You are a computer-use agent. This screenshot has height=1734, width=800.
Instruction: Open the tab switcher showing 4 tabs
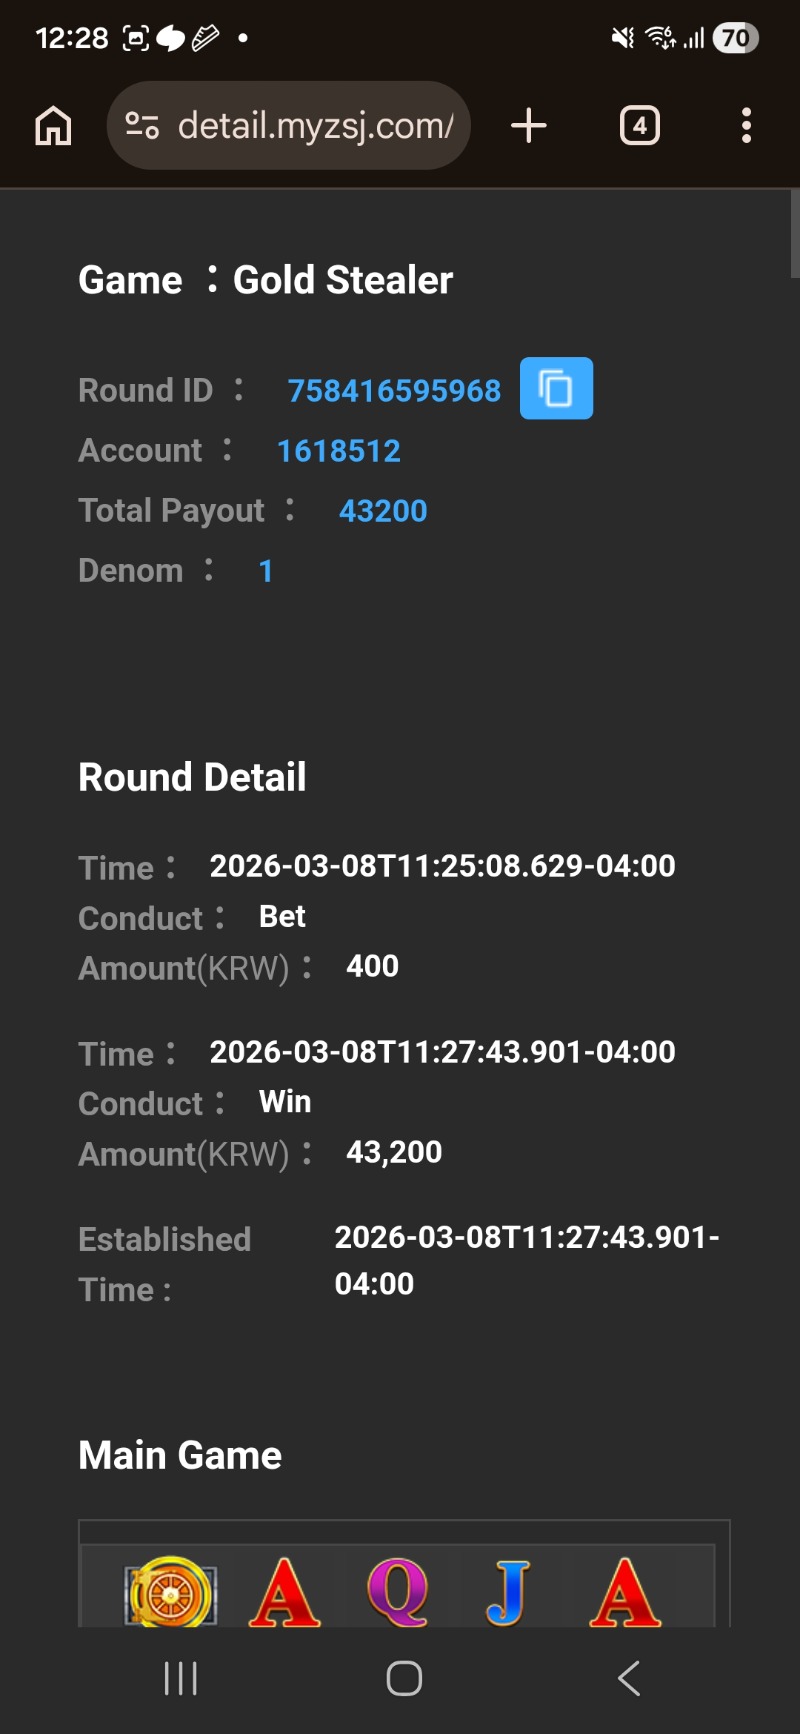tap(640, 126)
